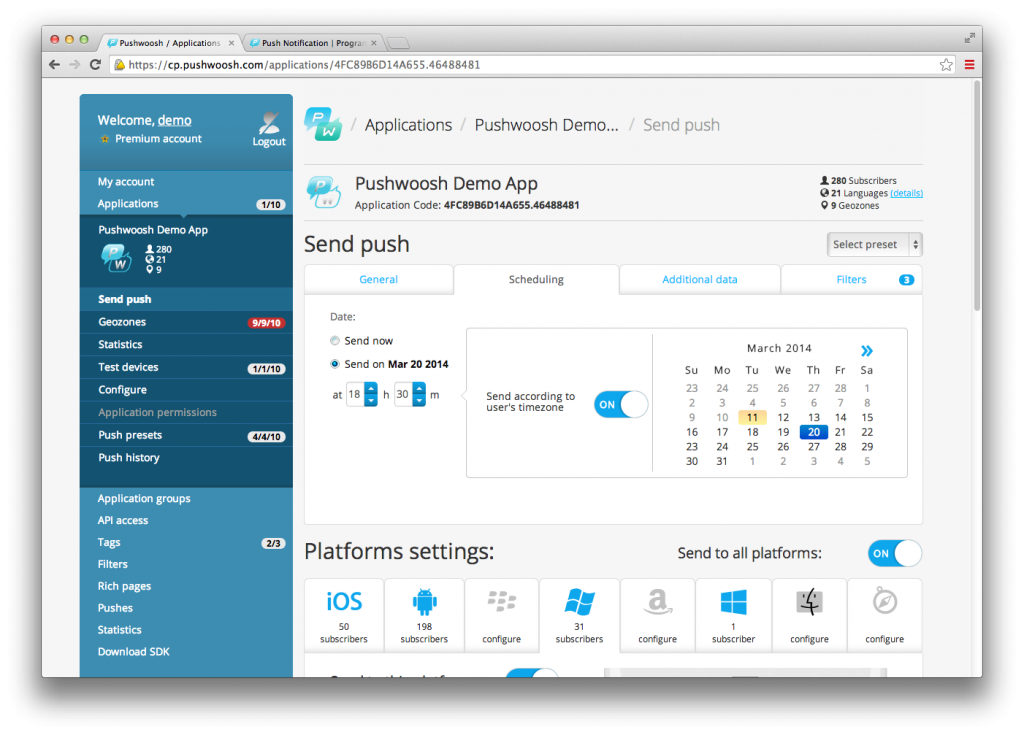Increase the minutes stepper value
The width and height of the screenshot is (1024, 735).
(419, 388)
